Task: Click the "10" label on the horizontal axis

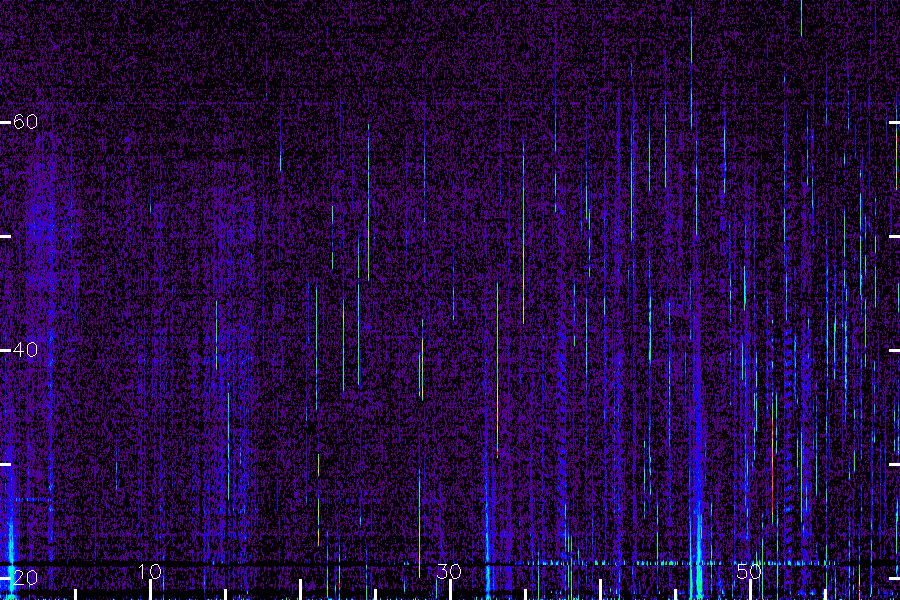Action: [150, 571]
